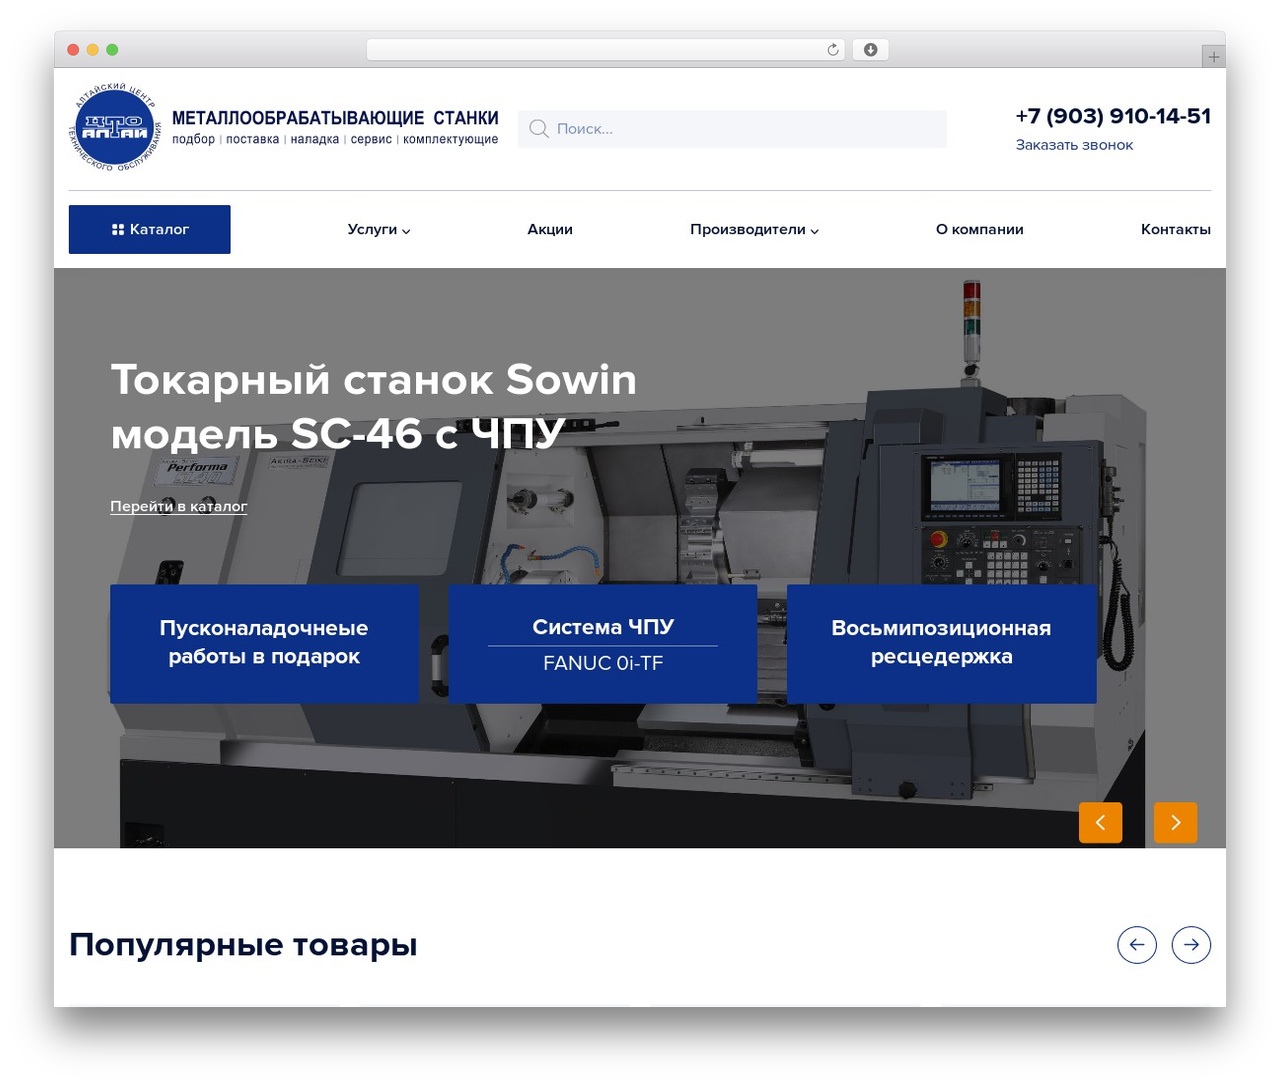The width and height of the screenshot is (1280, 1084).
Task: Go to previous hero slide with orange arrow
Action: 1100,823
